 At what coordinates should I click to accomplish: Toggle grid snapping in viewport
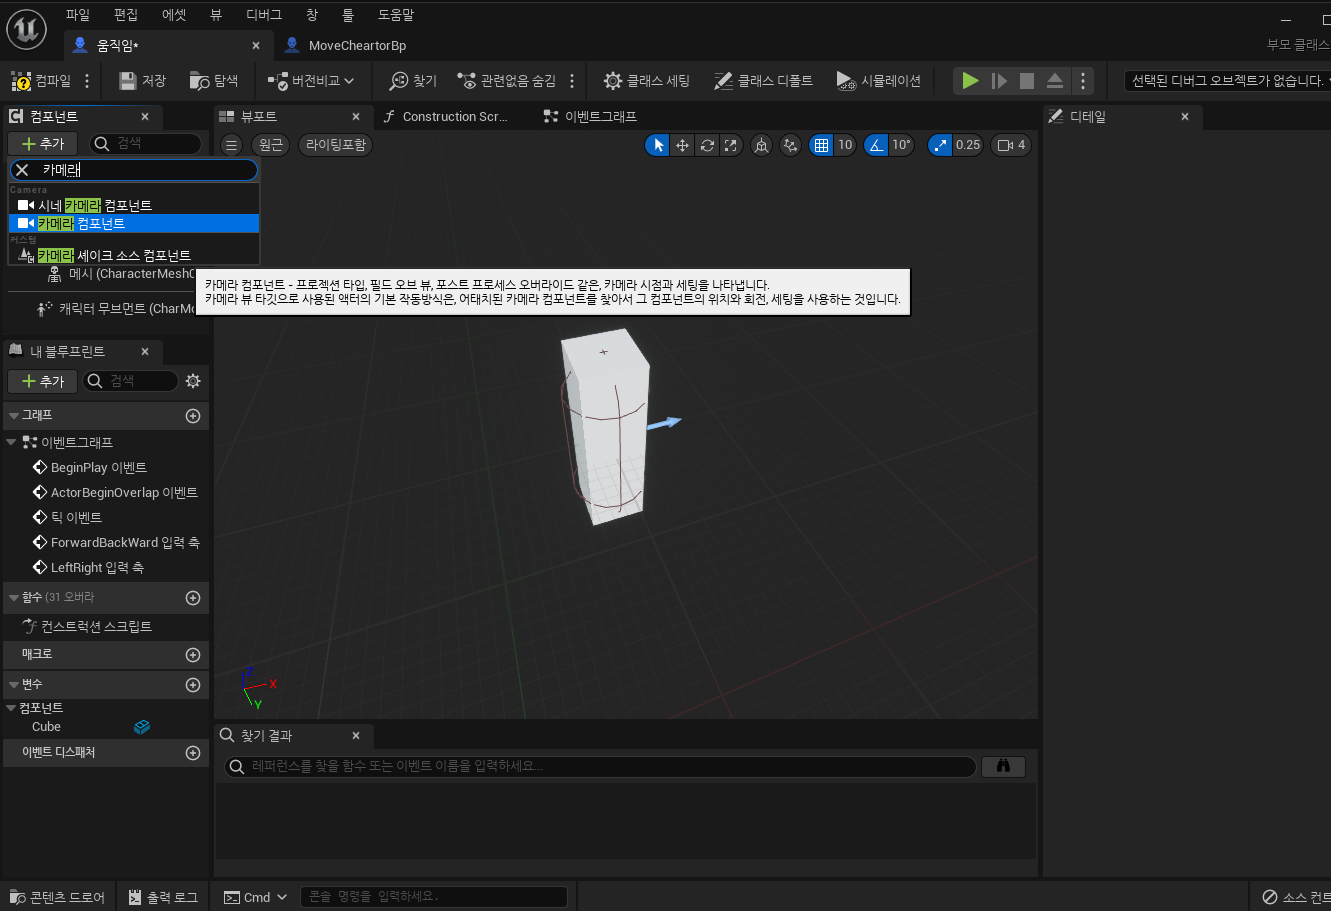click(821, 145)
